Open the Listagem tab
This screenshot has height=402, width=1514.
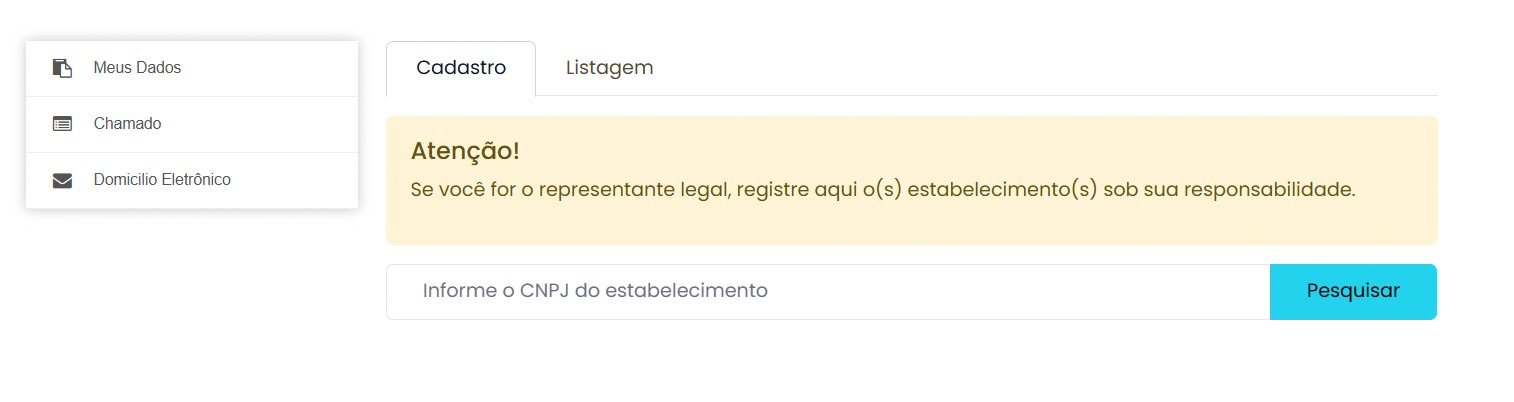[x=609, y=68]
